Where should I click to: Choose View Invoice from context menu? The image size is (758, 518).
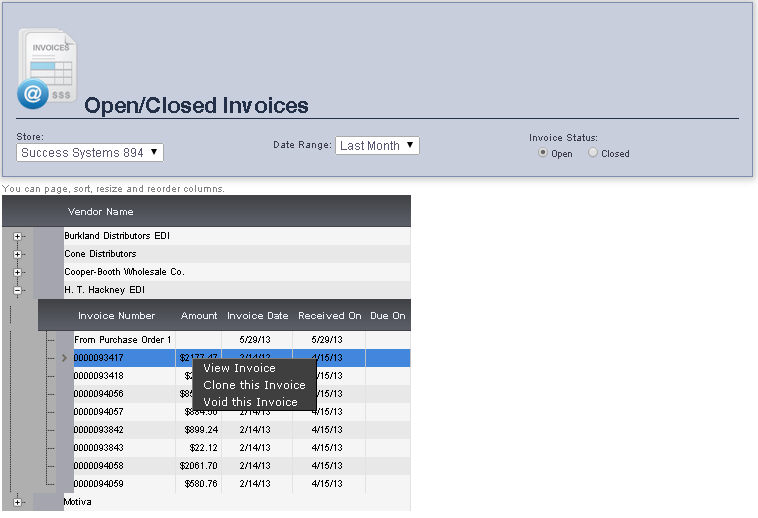click(x=239, y=368)
